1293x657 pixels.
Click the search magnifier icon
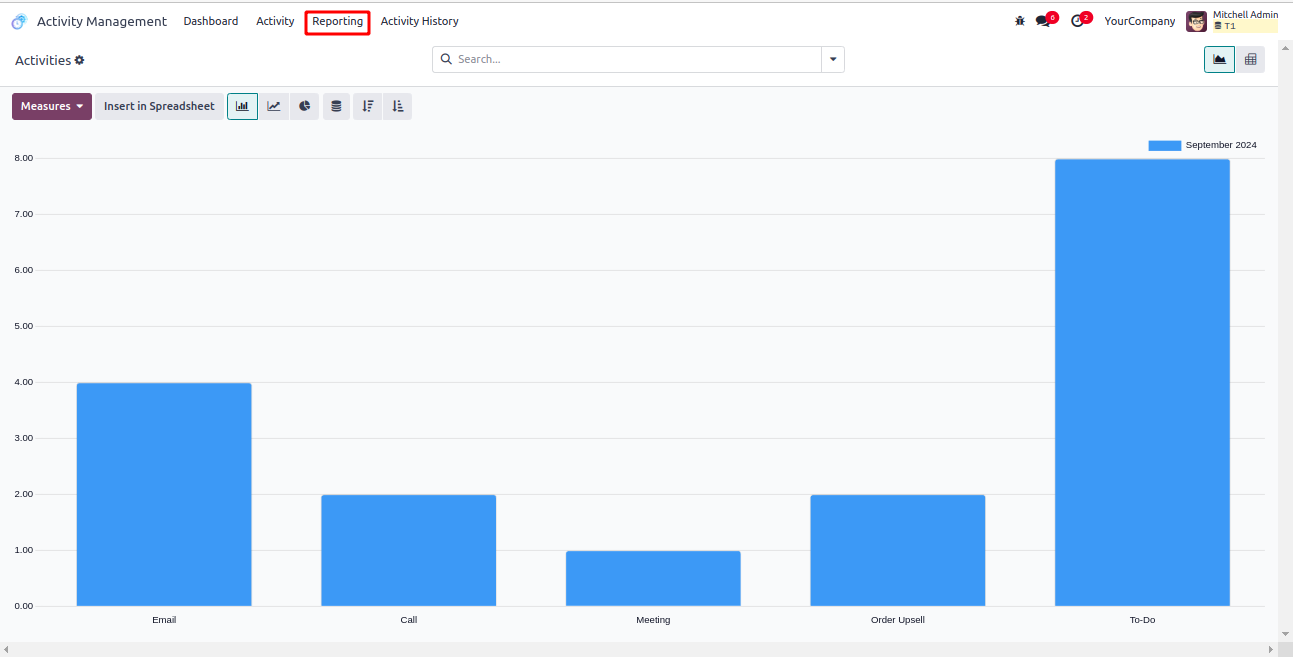[x=447, y=59]
